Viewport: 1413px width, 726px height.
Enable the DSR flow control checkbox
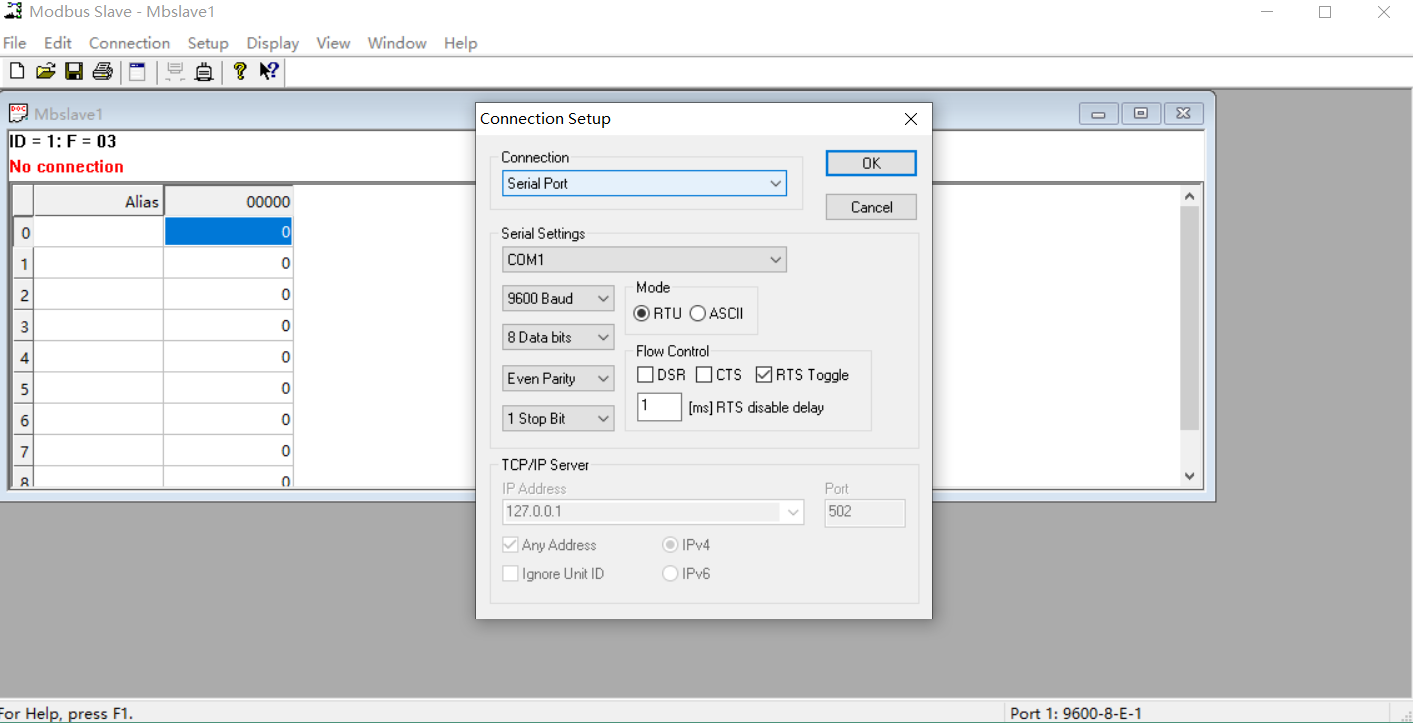pyautogui.click(x=646, y=375)
